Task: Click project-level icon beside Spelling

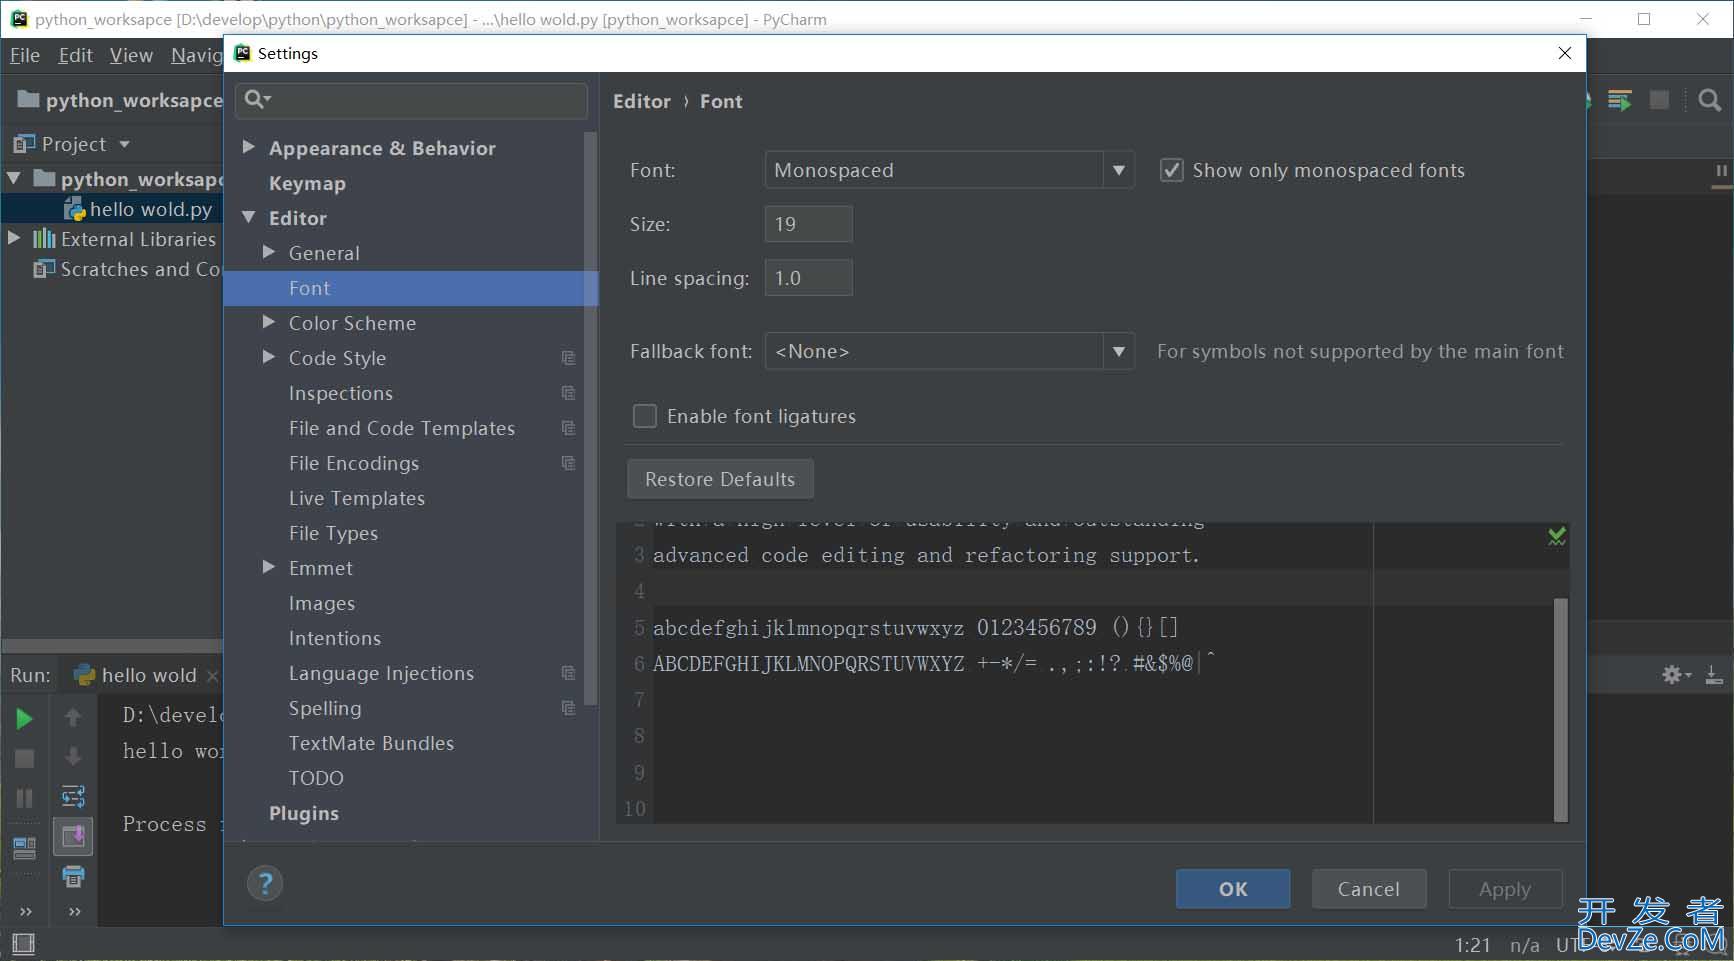Action: pyautogui.click(x=568, y=708)
